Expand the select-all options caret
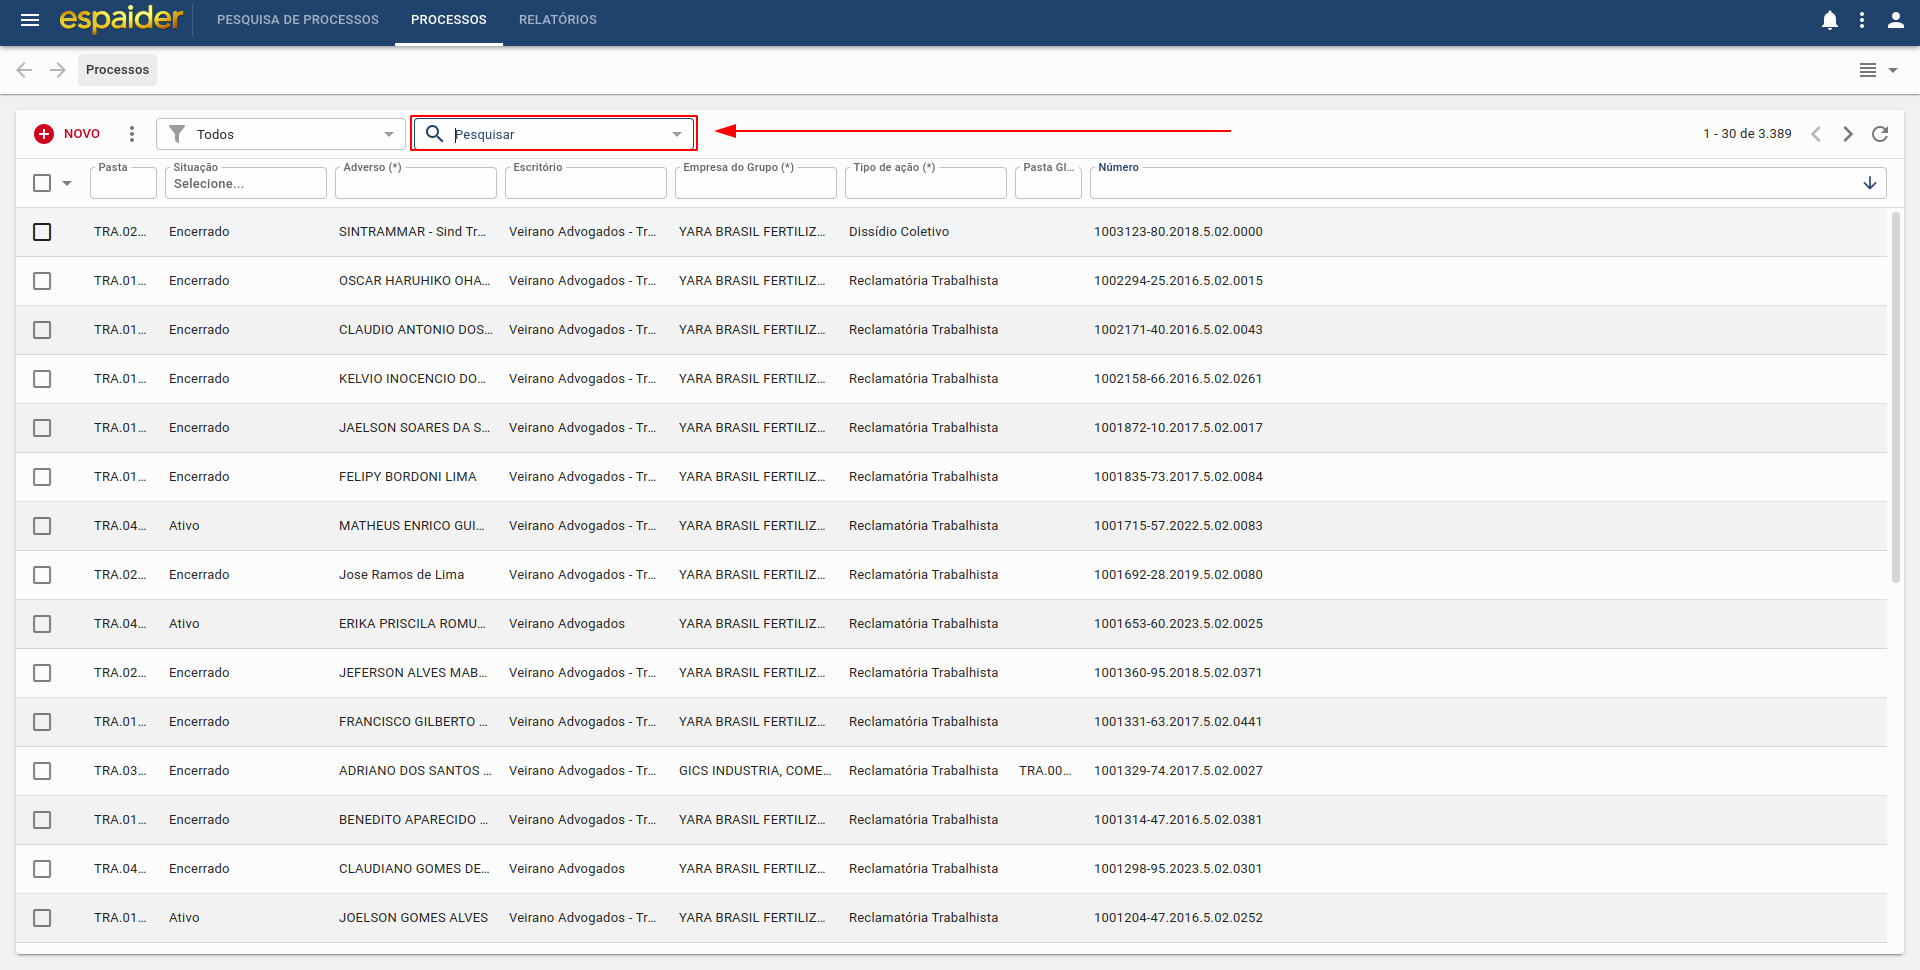1920x970 pixels. click(67, 183)
